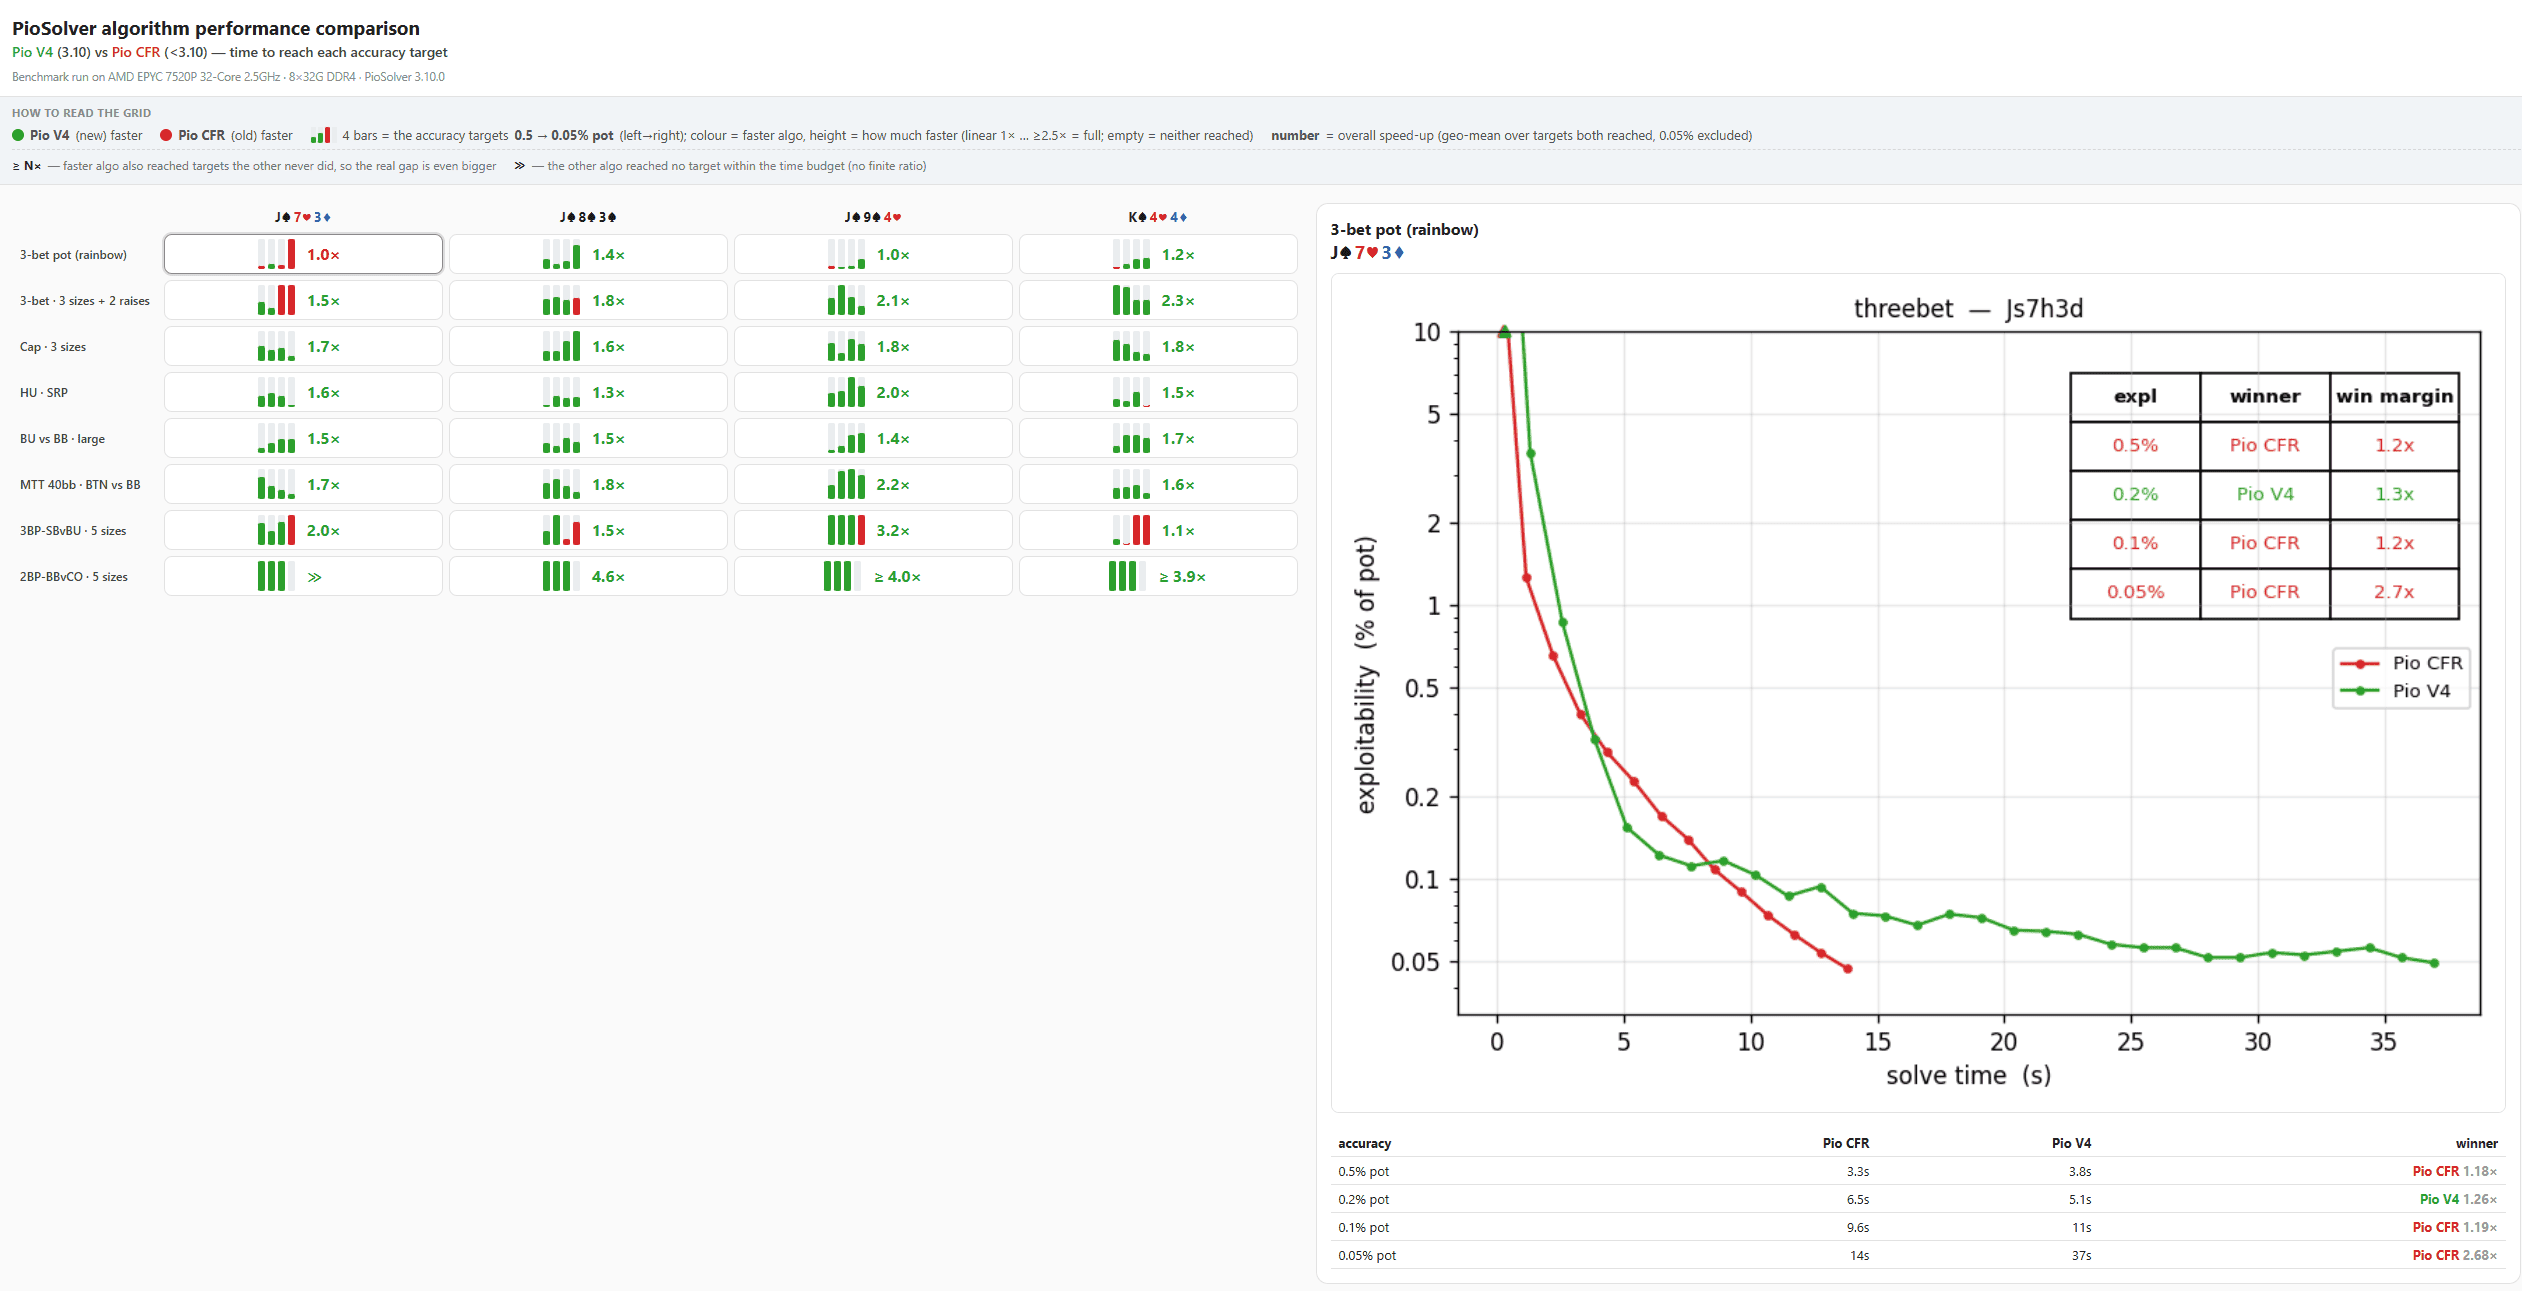Click the 'PioSolver algorithm performance comparison' title
This screenshot has height=1291, width=2522.
[x=216, y=28]
